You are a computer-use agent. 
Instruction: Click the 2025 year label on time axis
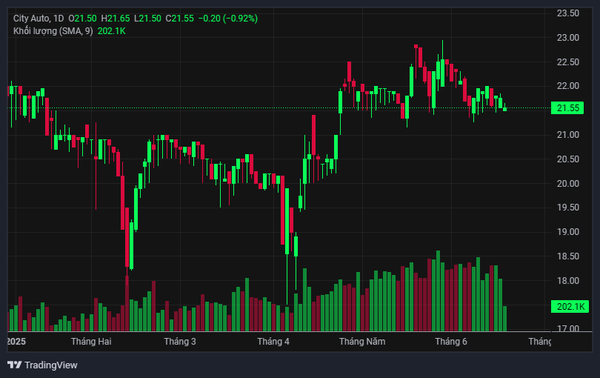16,341
